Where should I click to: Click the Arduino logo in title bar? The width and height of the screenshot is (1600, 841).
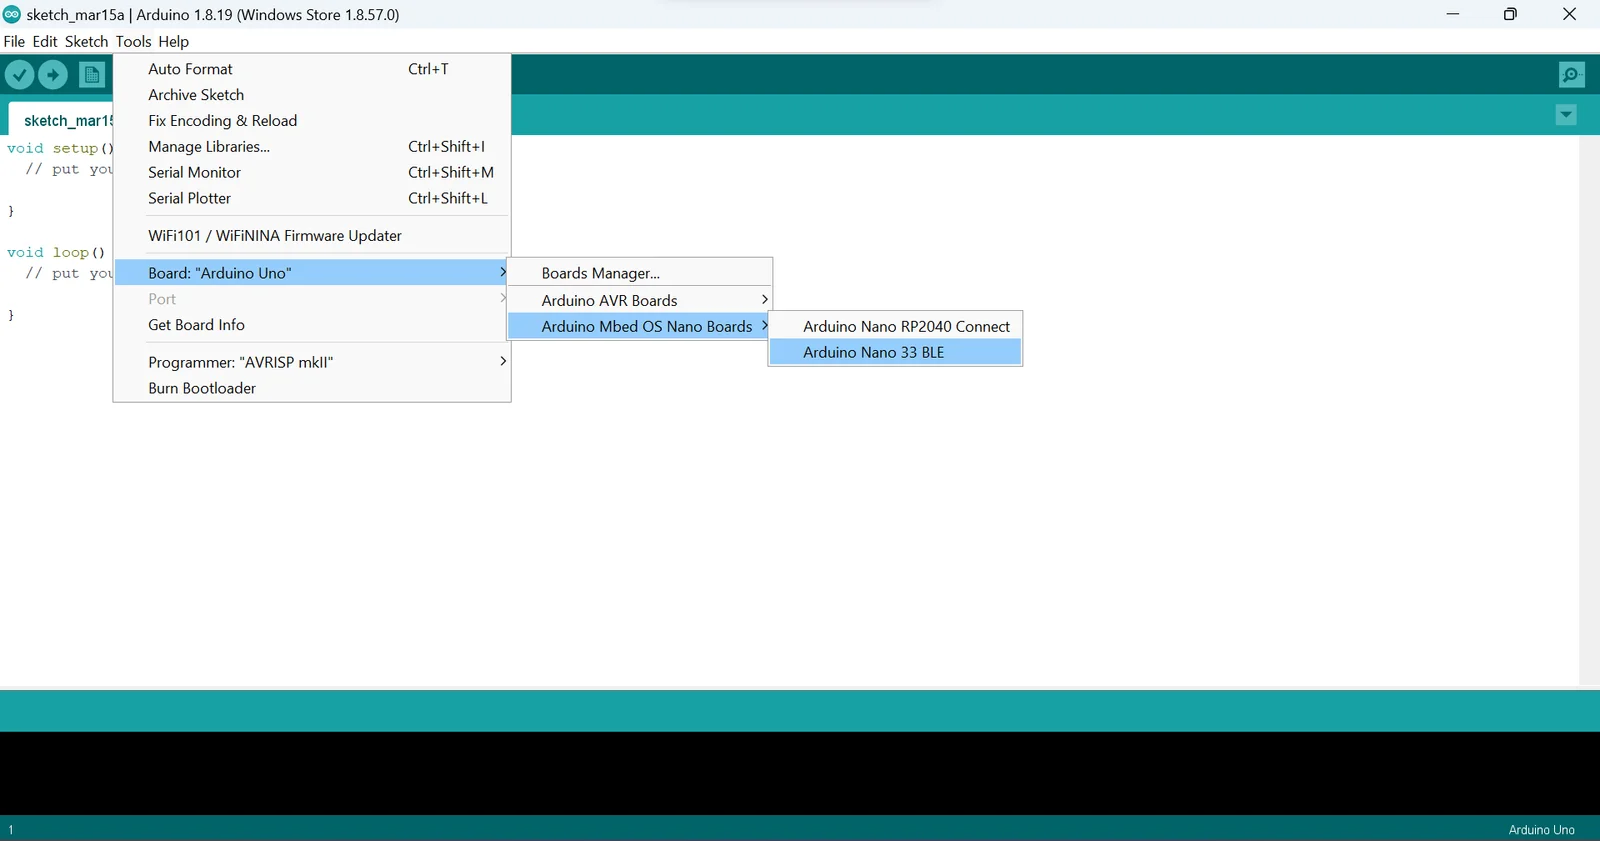tap(12, 14)
